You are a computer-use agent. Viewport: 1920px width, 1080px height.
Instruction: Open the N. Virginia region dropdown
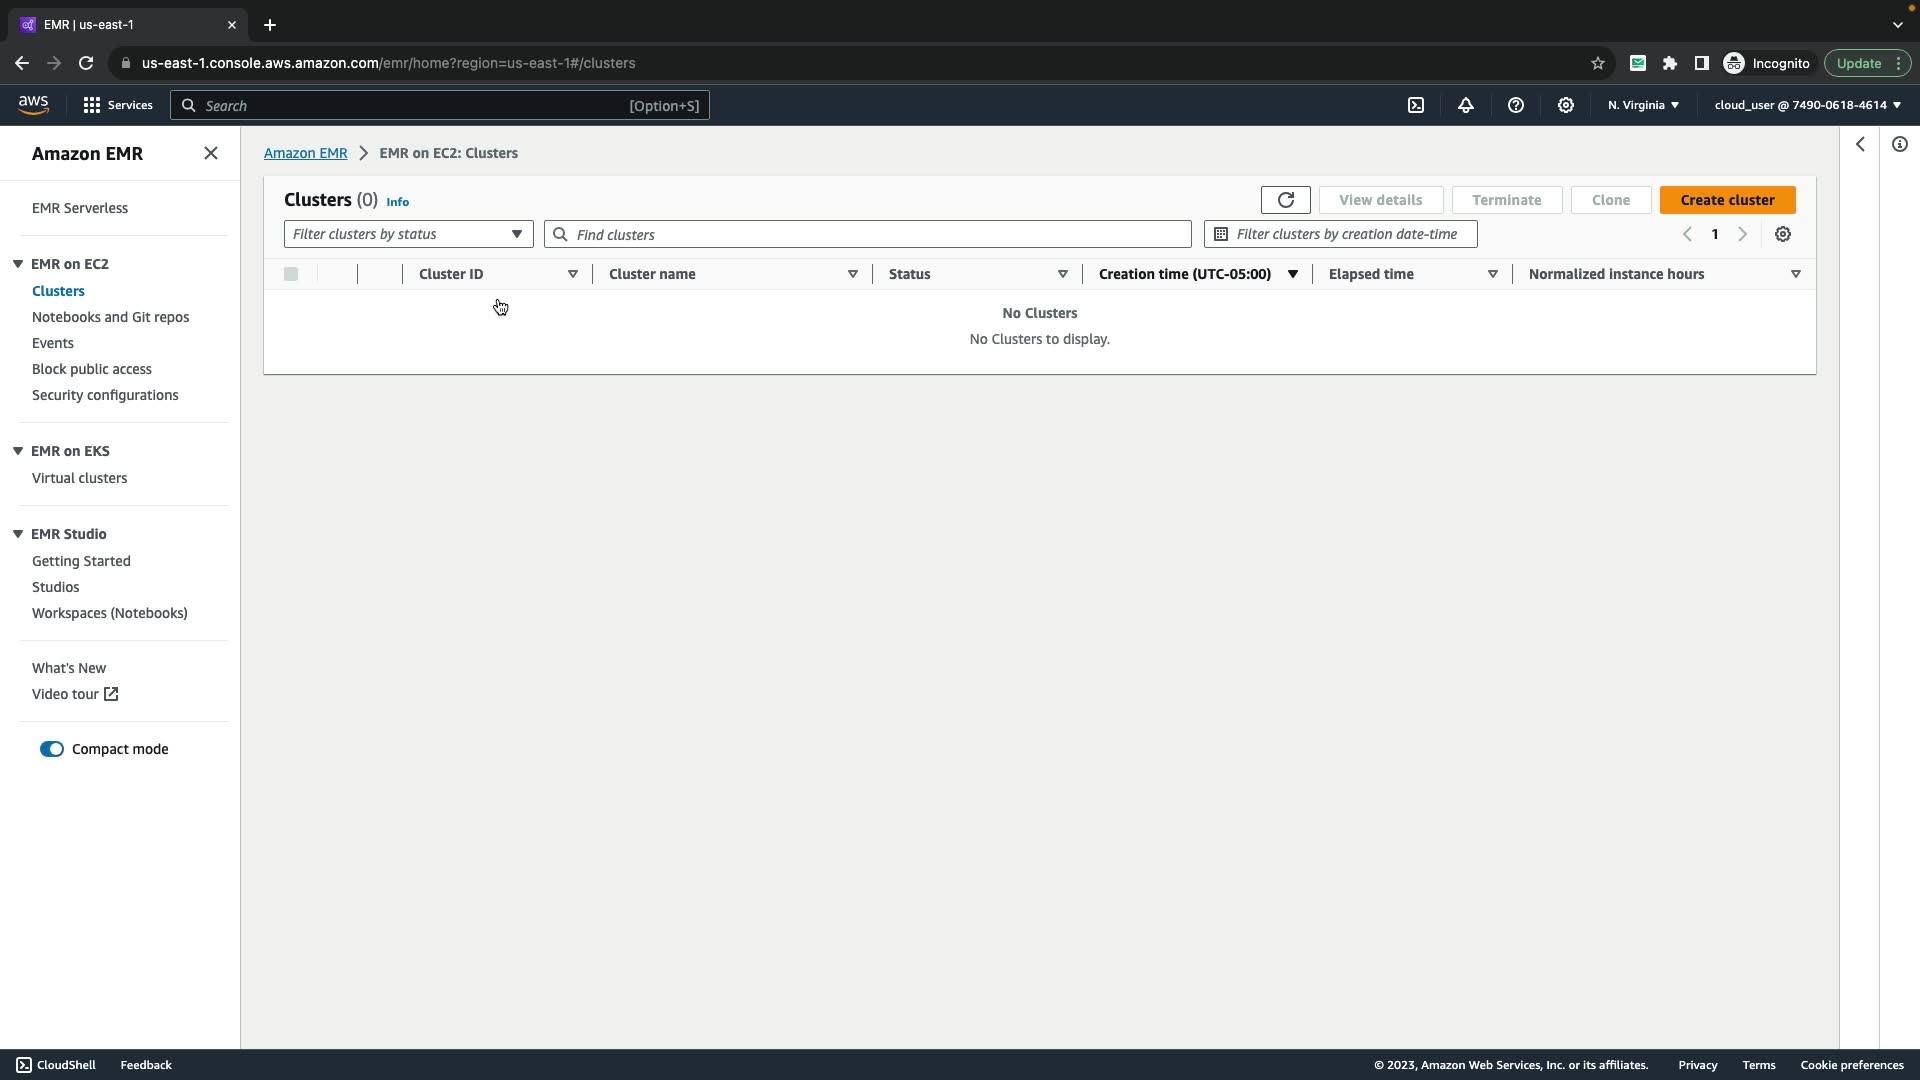click(1643, 105)
